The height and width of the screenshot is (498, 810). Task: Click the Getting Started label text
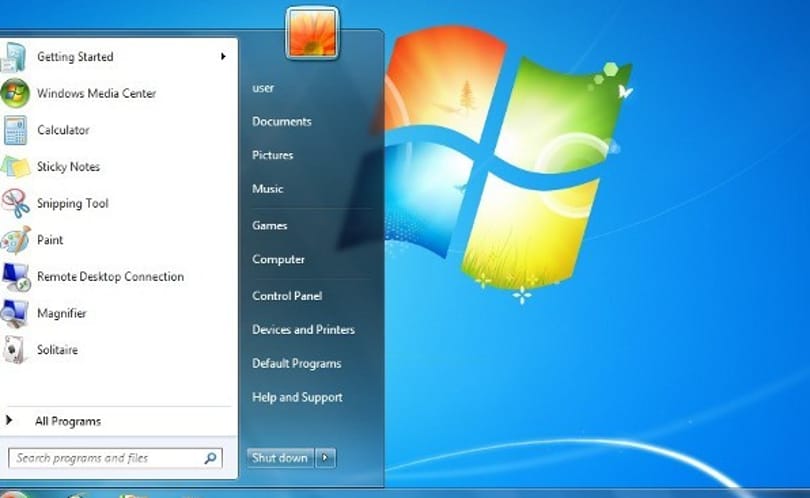(x=75, y=57)
